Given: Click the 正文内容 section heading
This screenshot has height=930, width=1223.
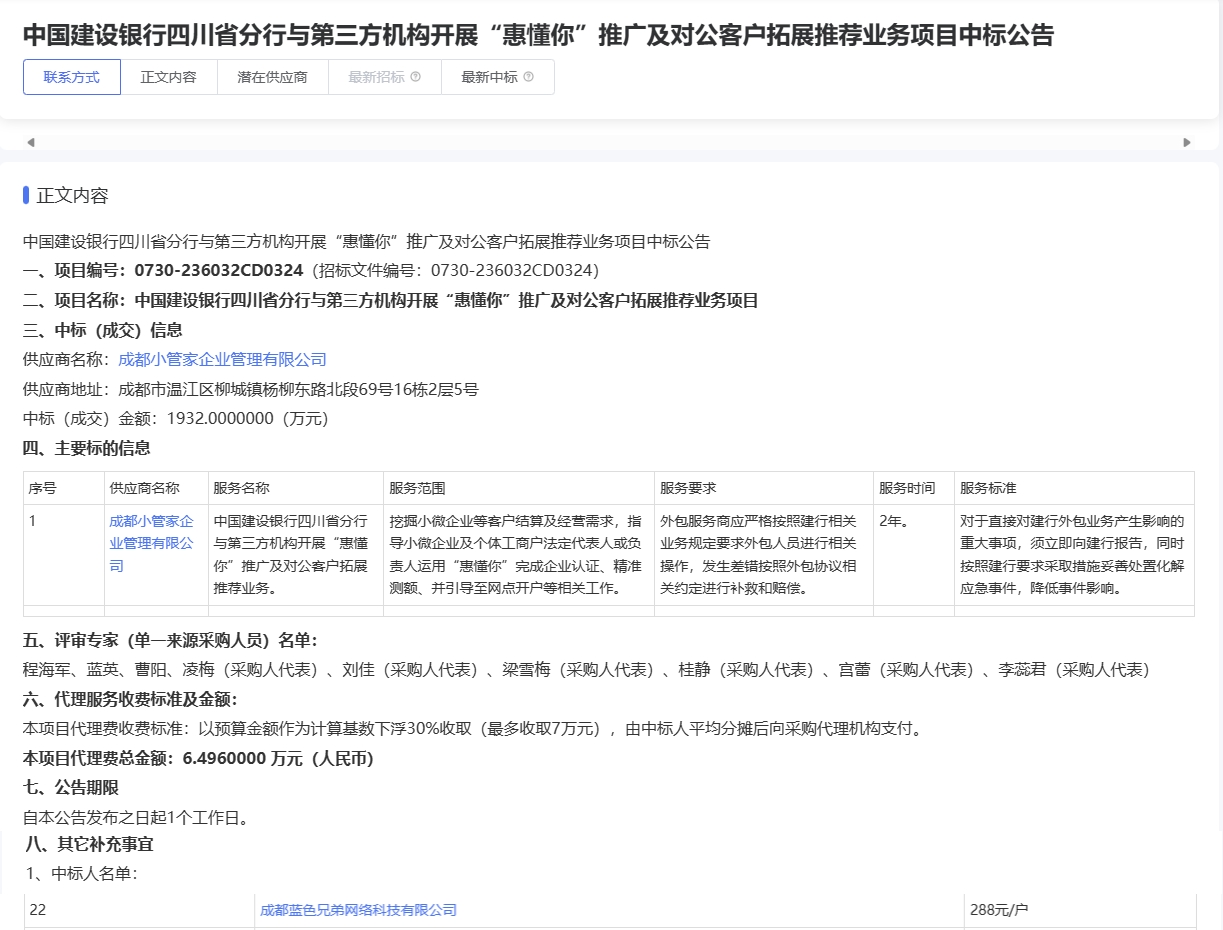Looking at the screenshot, I should (73, 196).
